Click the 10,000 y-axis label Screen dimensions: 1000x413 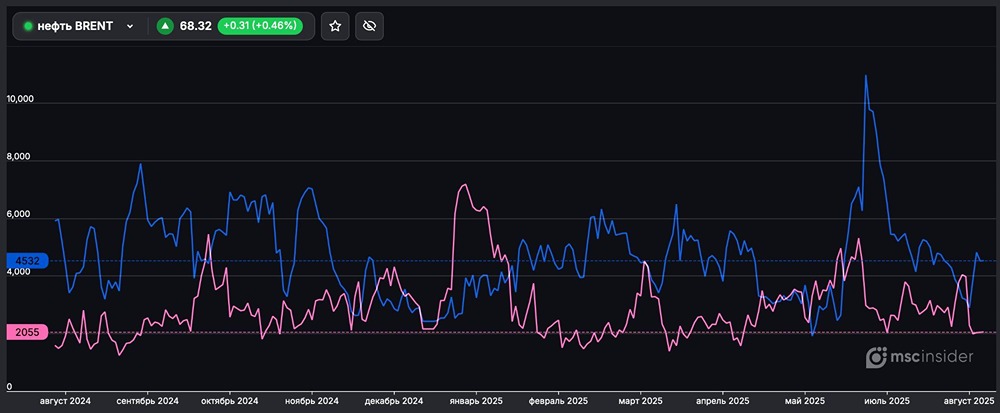coord(21,100)
